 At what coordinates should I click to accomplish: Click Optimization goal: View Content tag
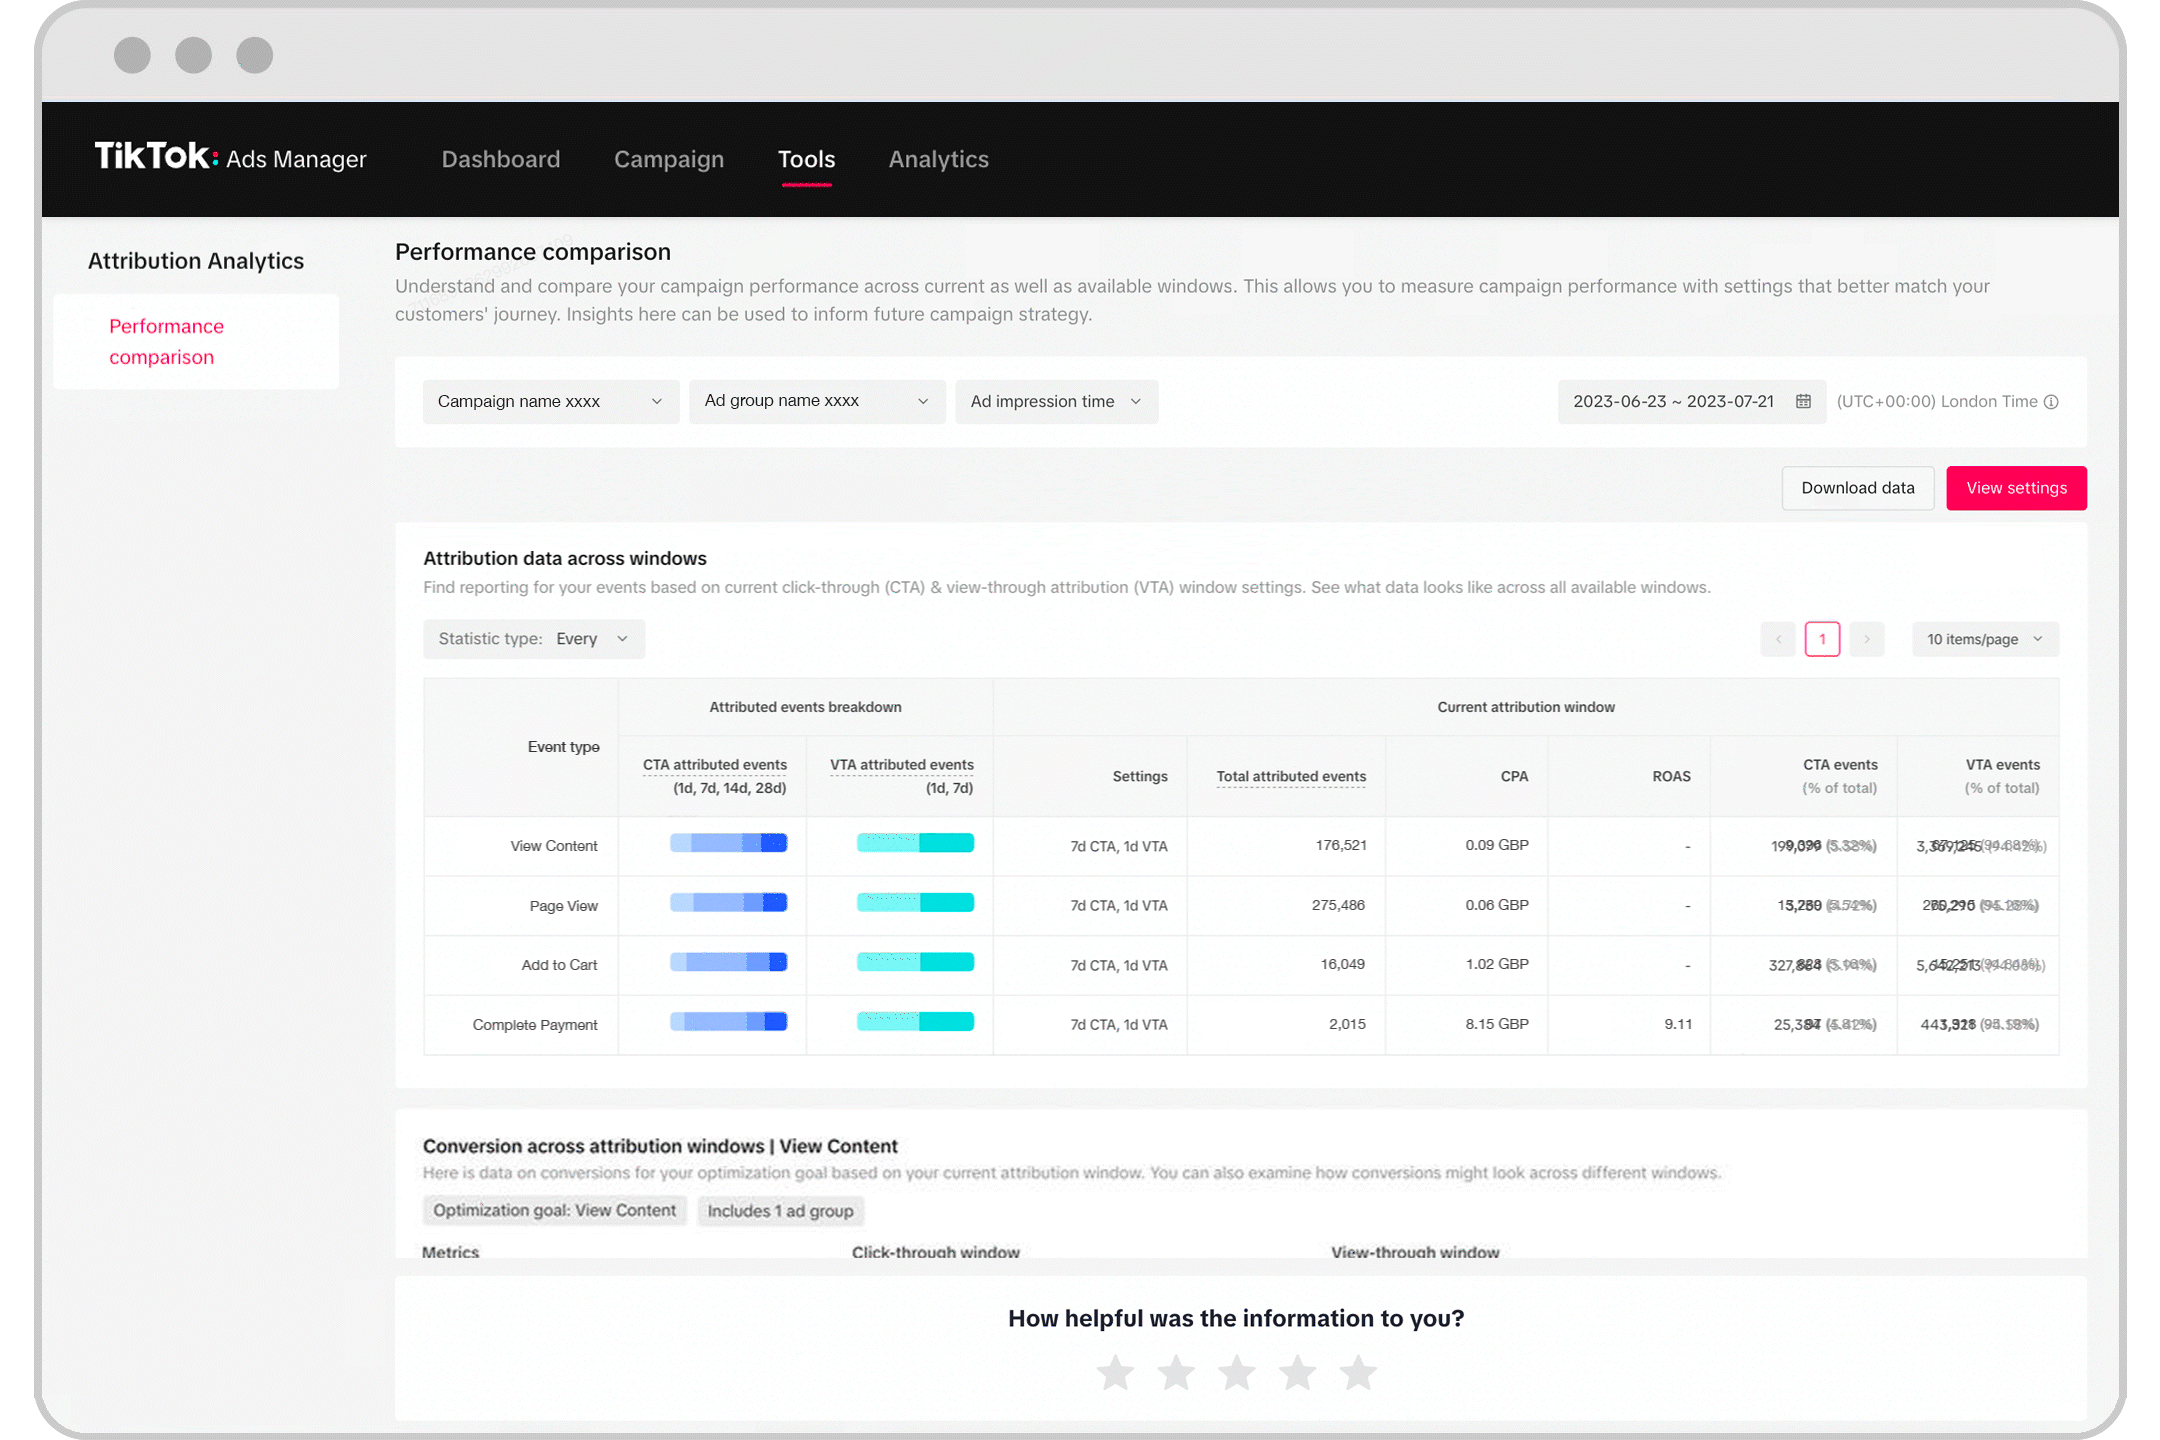tap(555, 1211)
